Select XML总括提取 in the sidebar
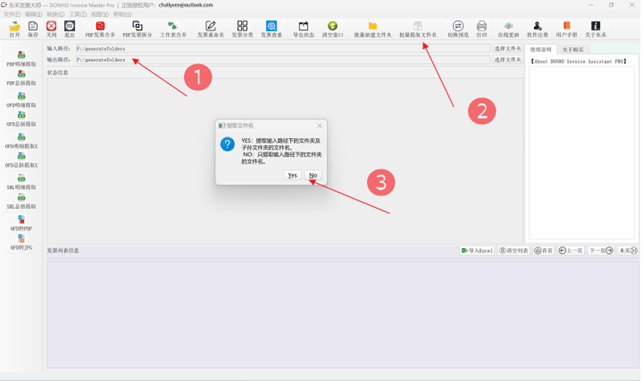643x381 pixels. (21, 201)
